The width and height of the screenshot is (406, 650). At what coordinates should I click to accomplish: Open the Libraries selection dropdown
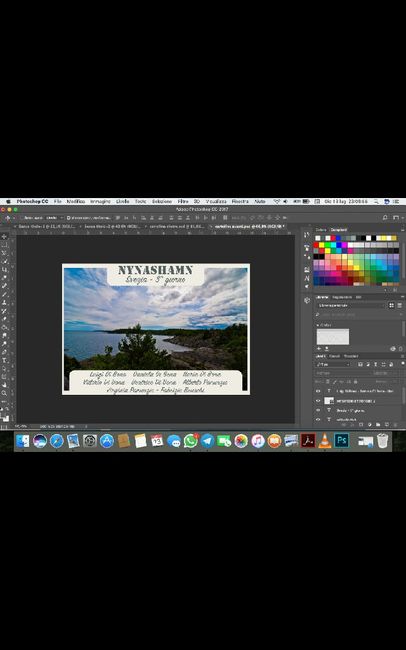[x=351, y=305]
